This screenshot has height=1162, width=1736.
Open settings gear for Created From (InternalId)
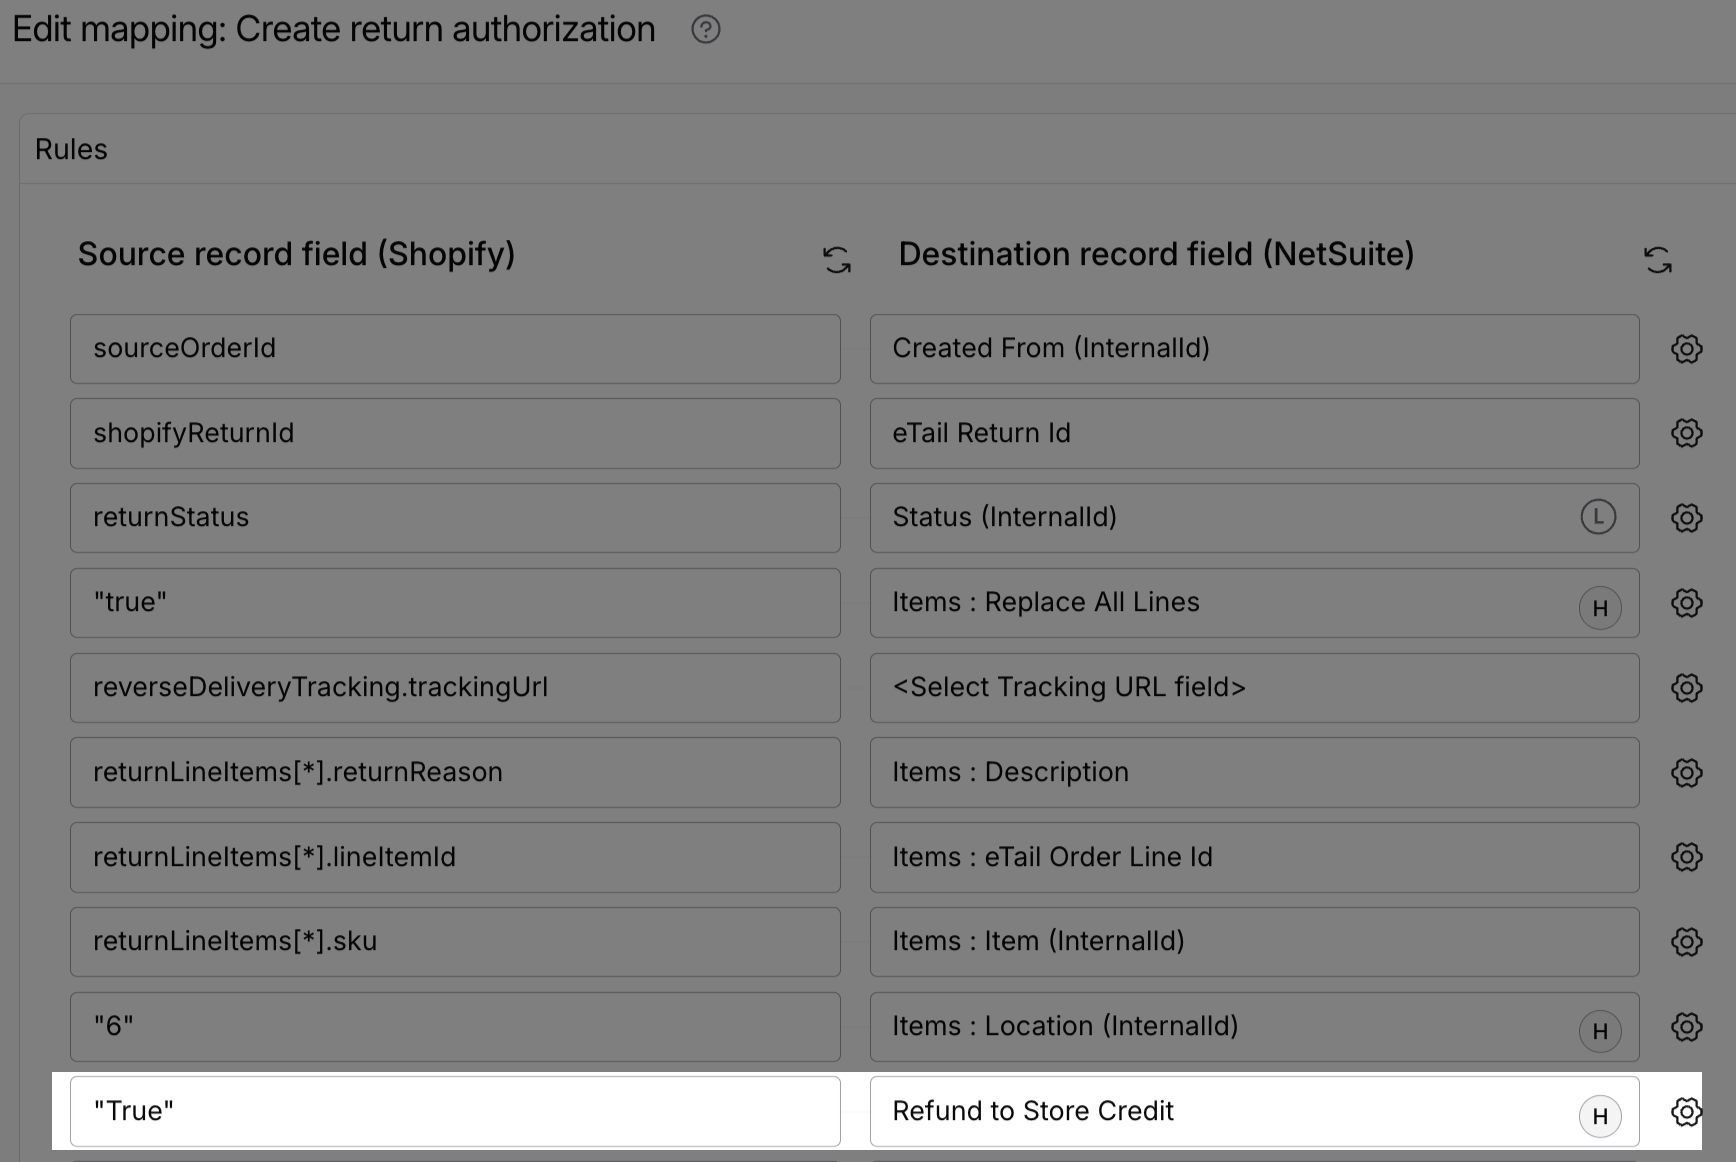(x=1687, y=349)
